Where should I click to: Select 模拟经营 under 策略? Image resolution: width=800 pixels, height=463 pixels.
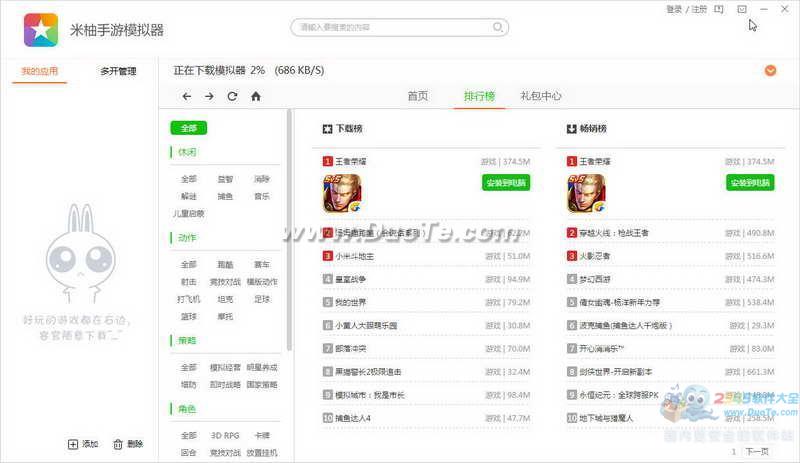225,368
